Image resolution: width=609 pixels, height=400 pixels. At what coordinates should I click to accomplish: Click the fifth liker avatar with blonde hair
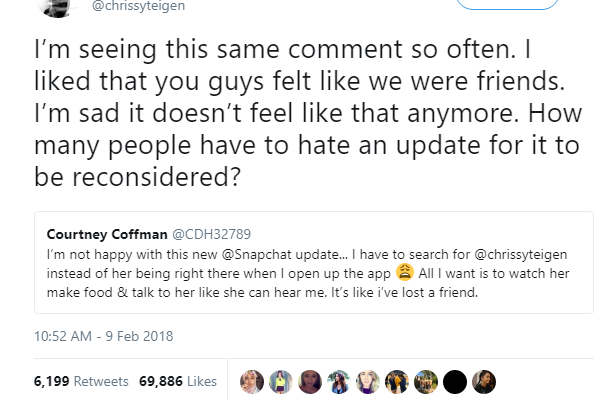click(x=368, y=381)
